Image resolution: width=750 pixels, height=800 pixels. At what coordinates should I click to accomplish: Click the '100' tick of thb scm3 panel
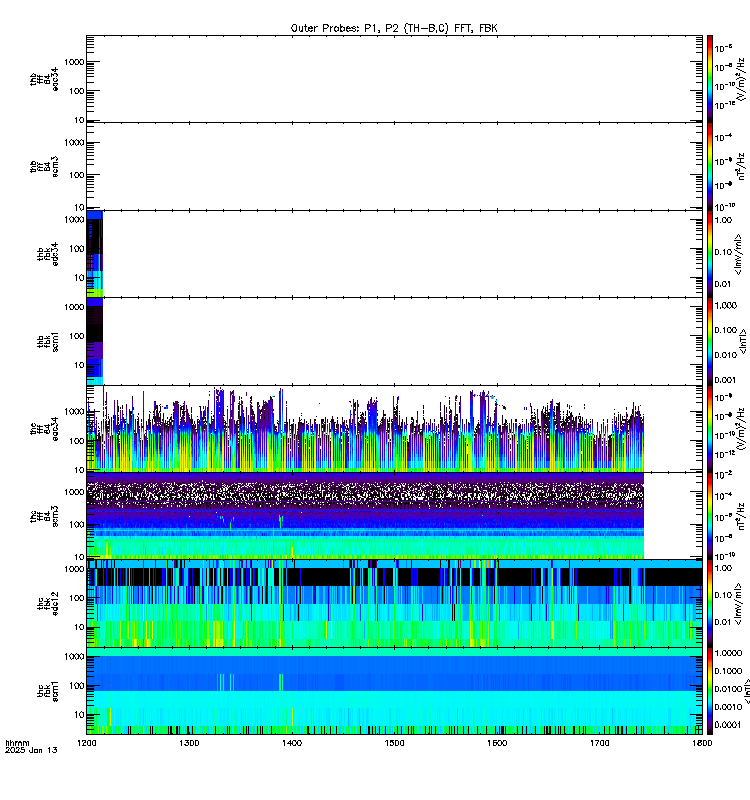click(77, 175)
